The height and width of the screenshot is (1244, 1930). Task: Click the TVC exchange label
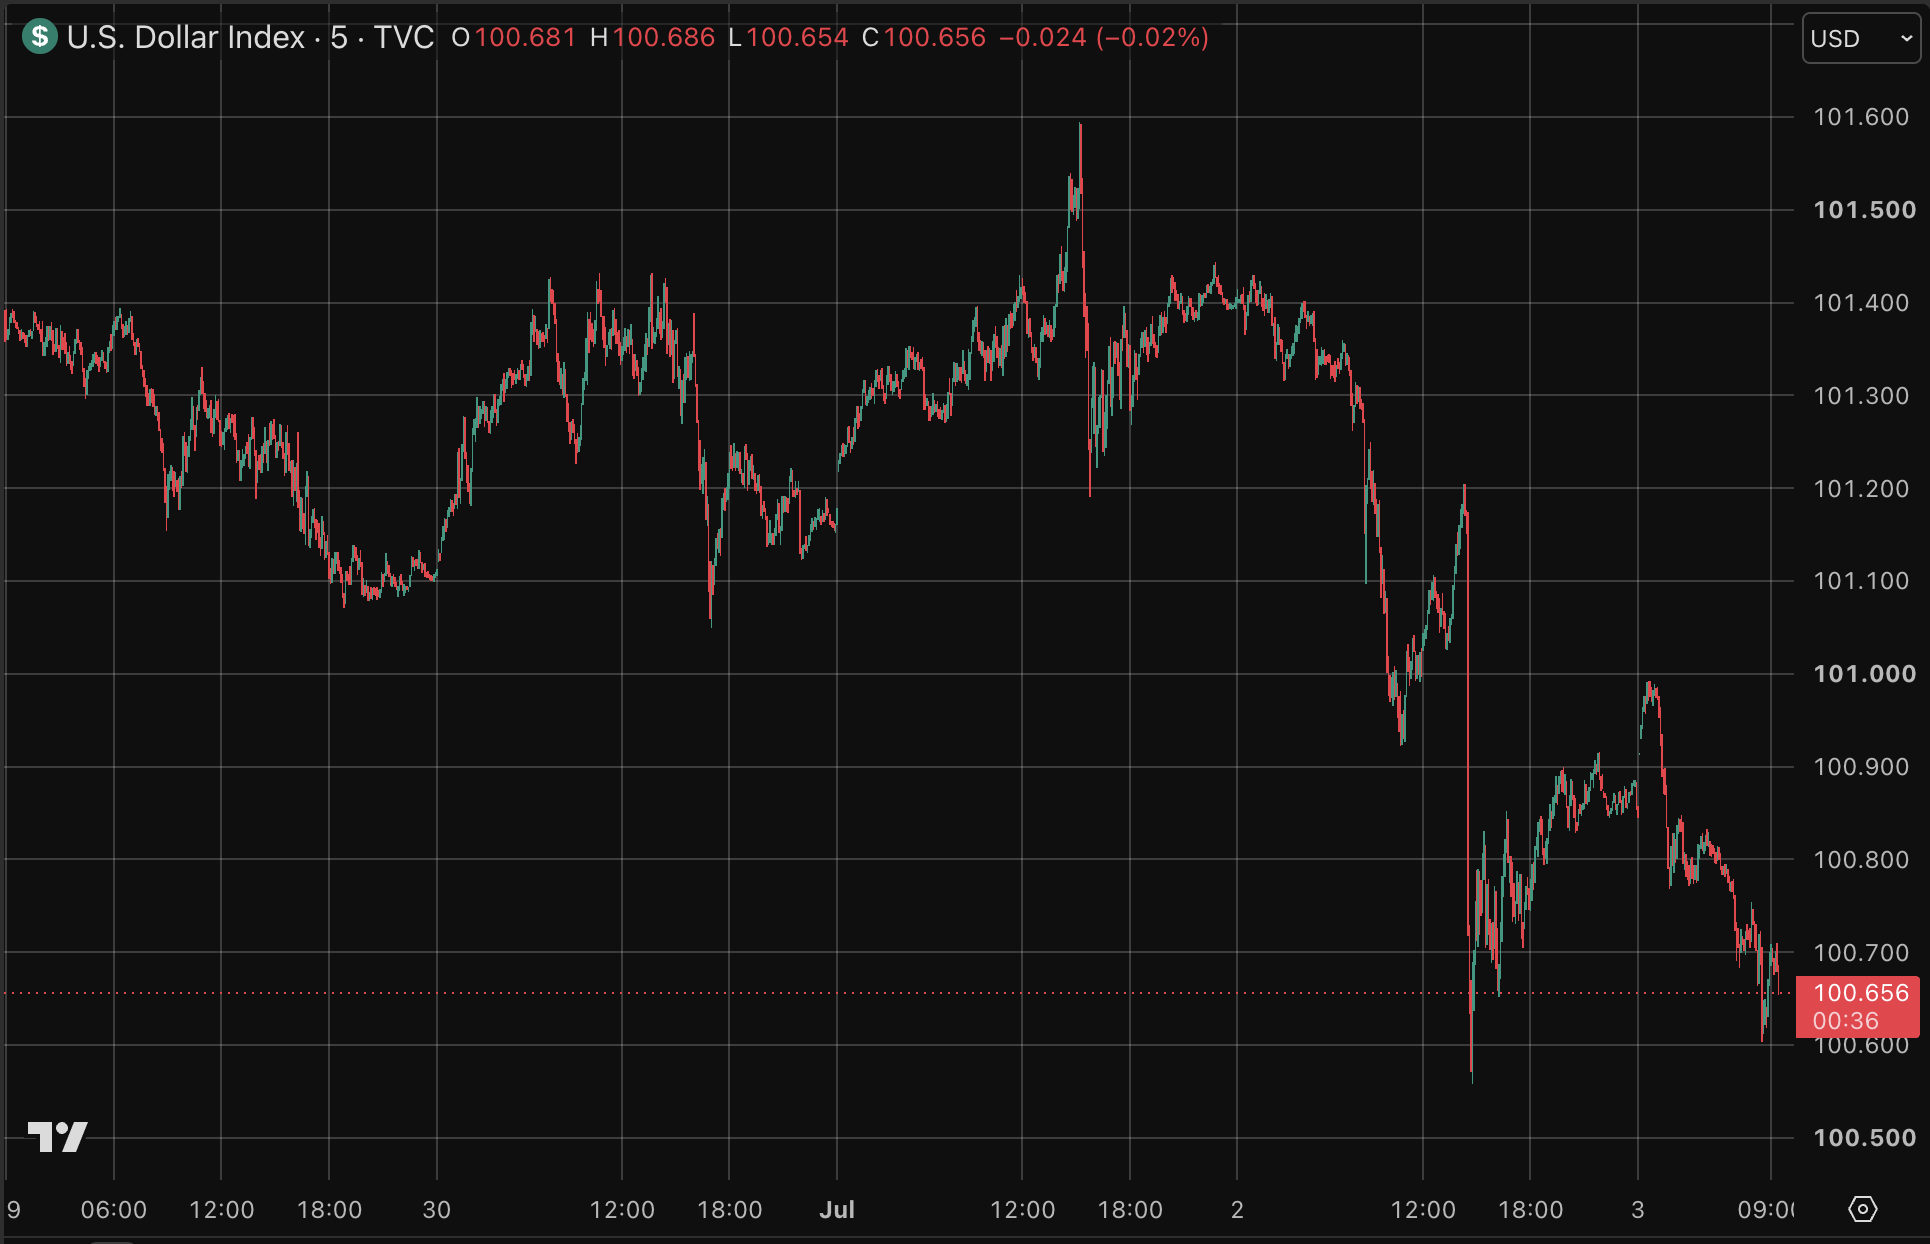tap(404, 37)
